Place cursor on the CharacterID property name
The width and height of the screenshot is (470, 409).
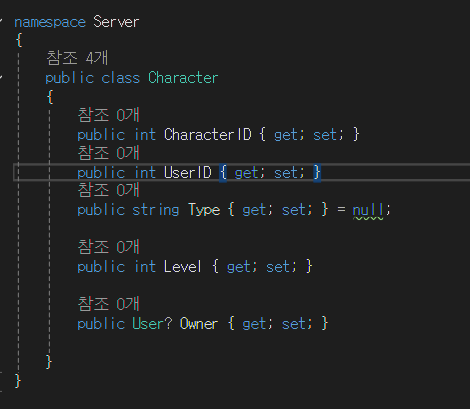coord(207,134)
